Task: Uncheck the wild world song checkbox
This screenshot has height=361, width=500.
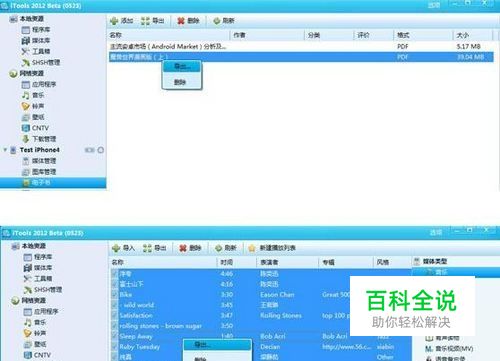Action: [x=114, y=305]
